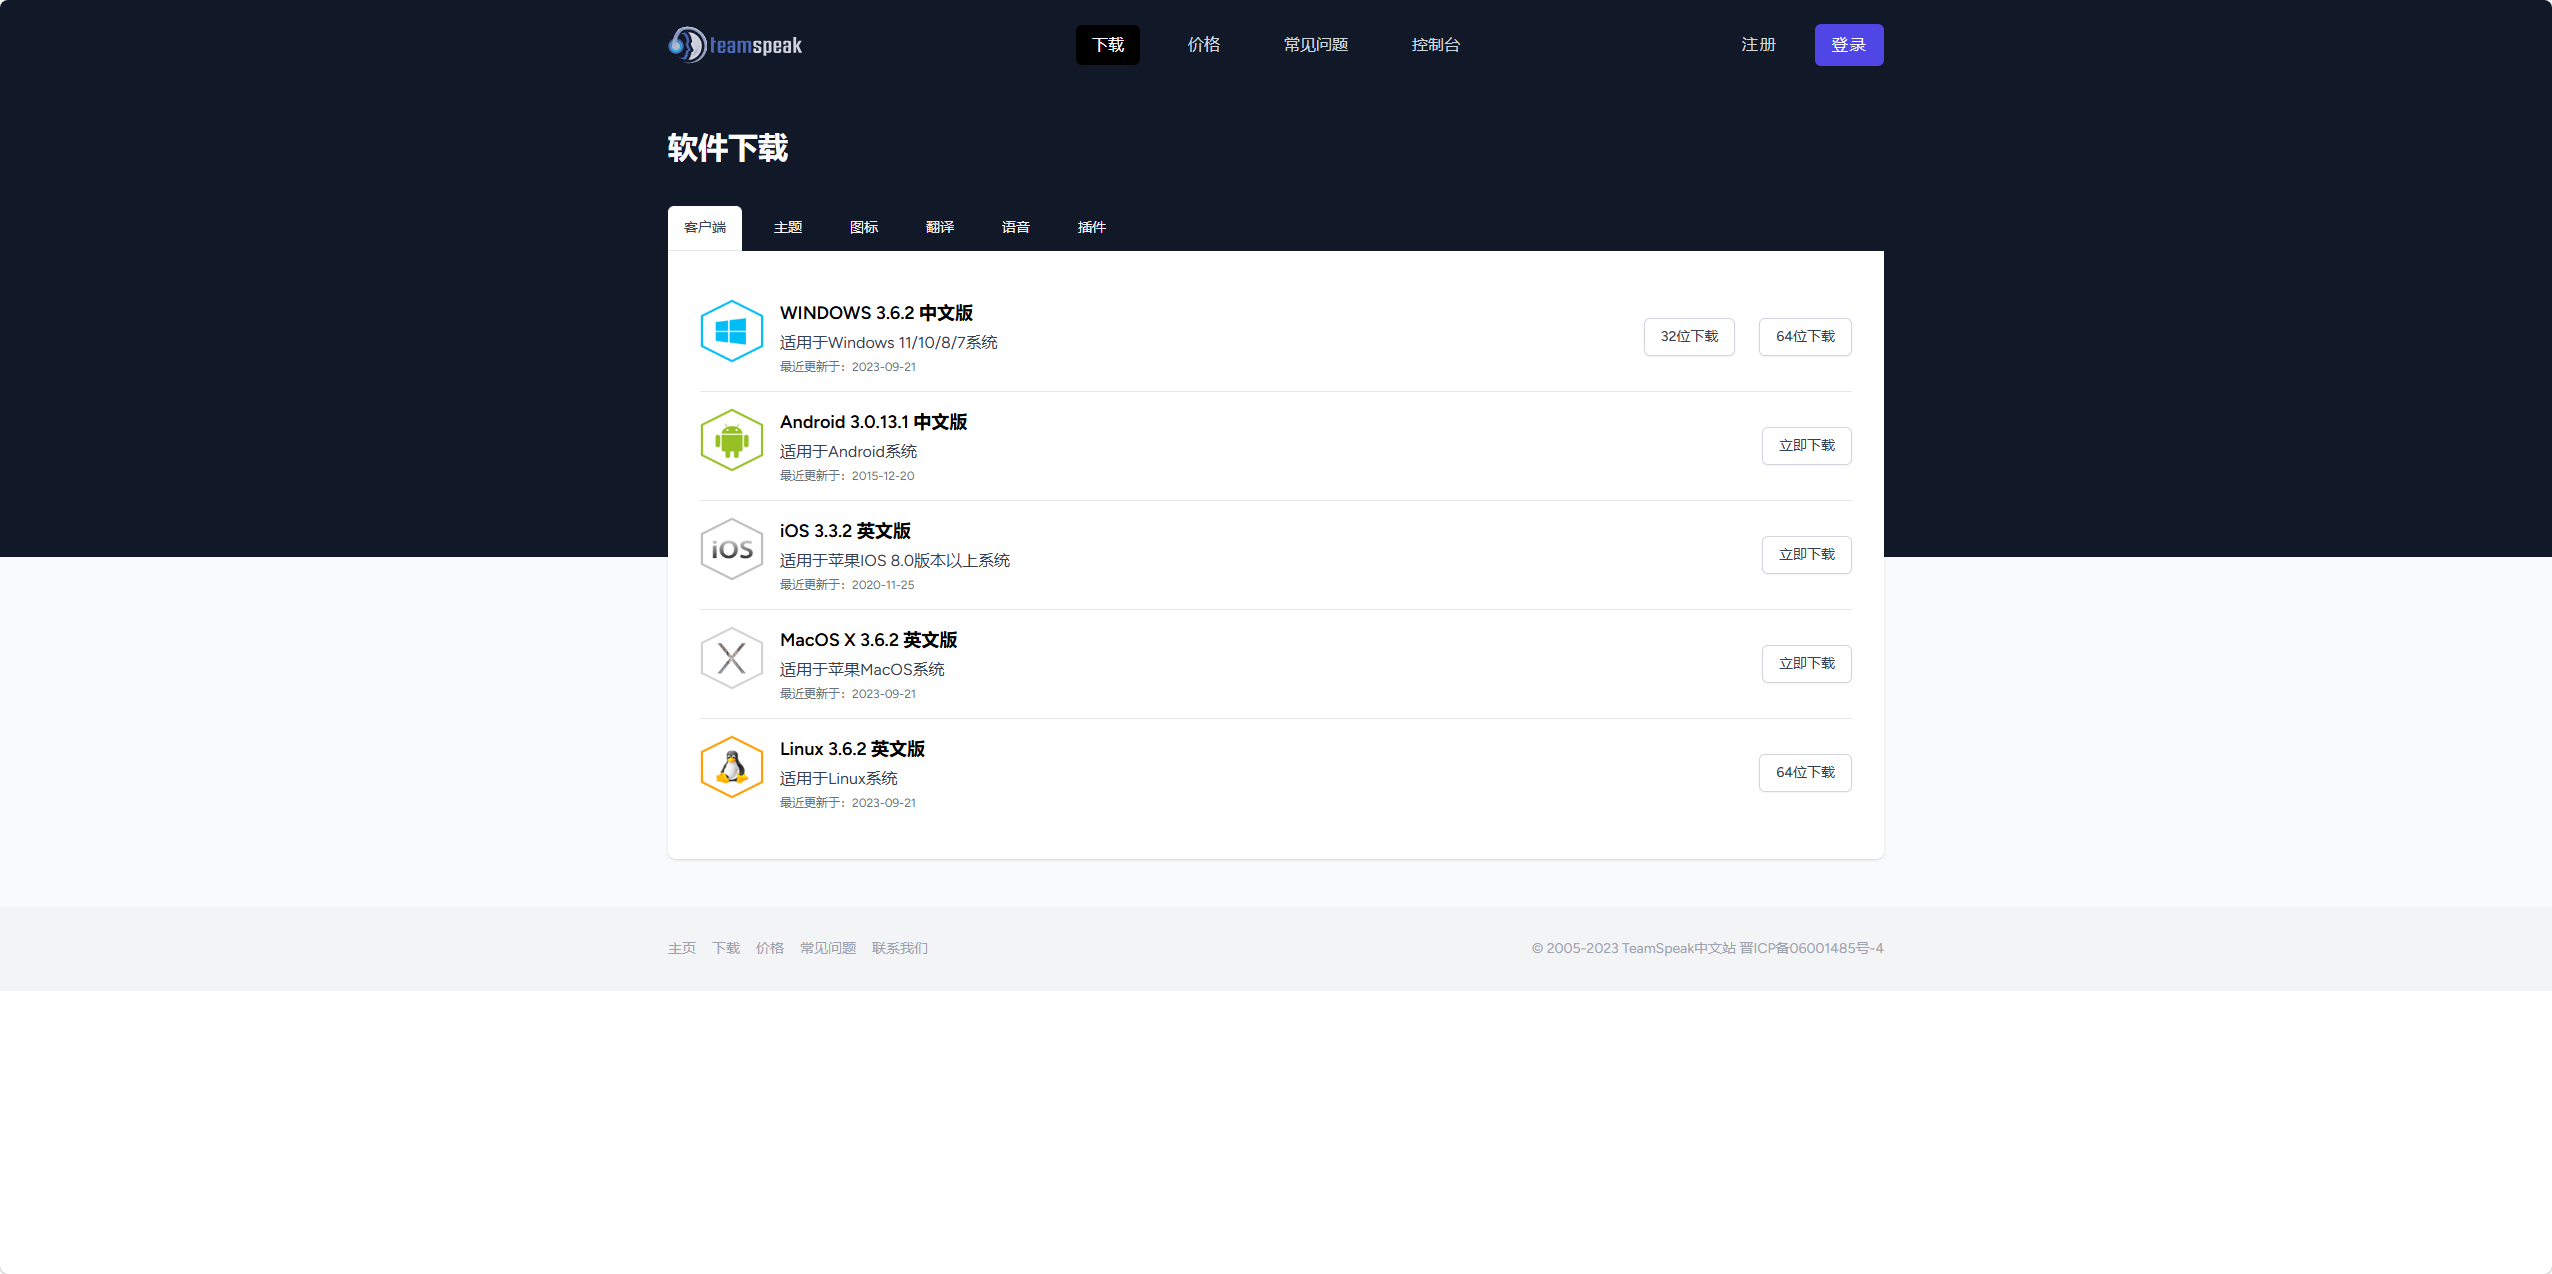The height and width of the screenshot is (1274, 2552).
Task: Download the Windows 32位 version
Action: pyautogui.click(x=1690, y=337)
